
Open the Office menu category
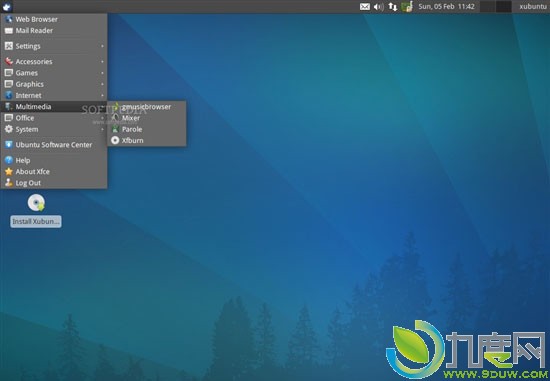pyautogui.click(x=54, y=118)
